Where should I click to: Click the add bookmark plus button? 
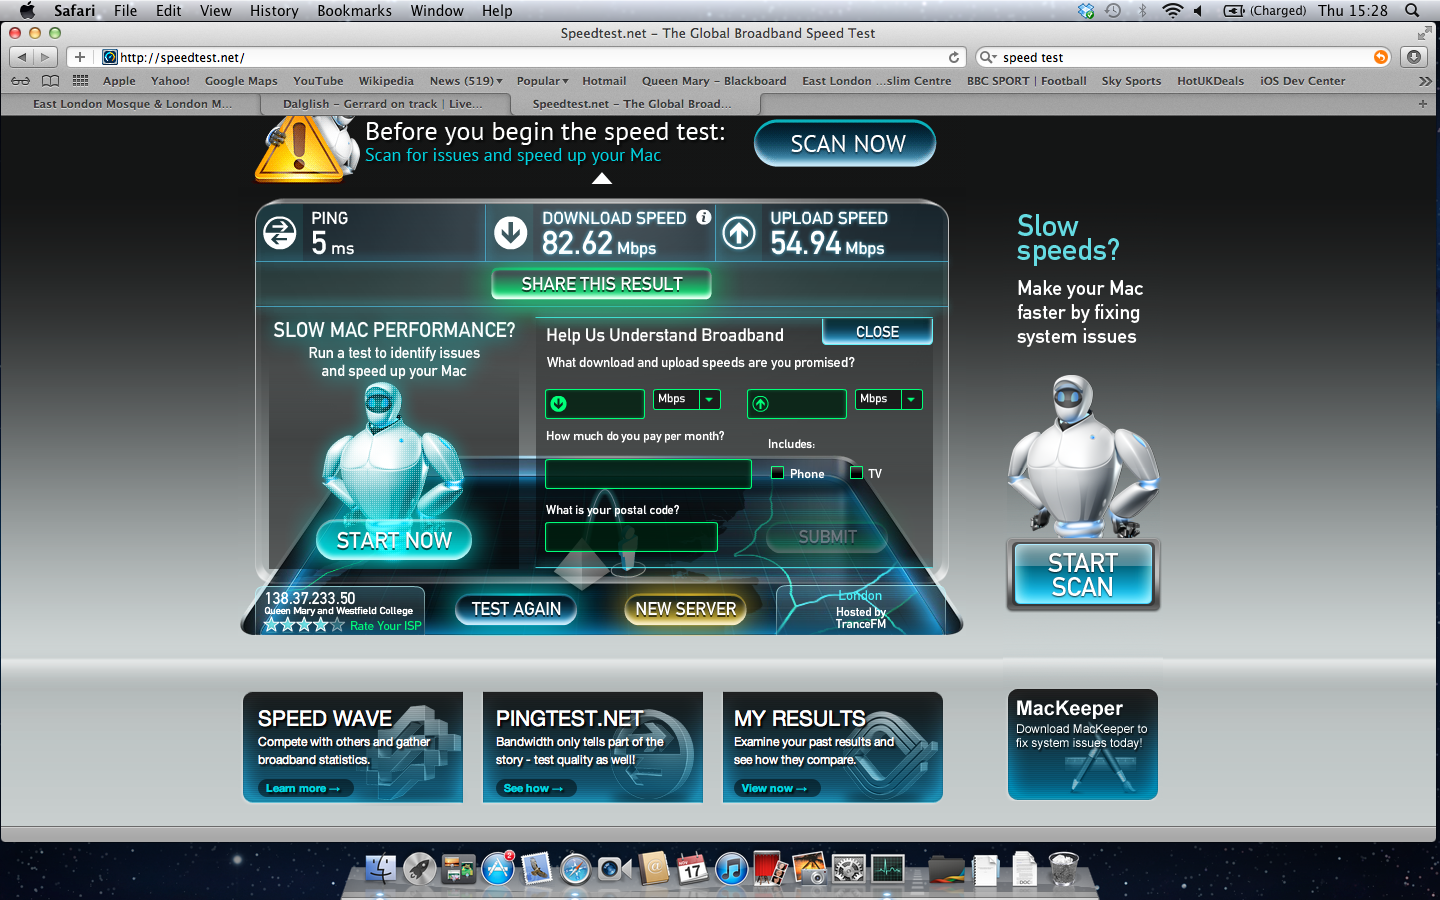pos(80,57)
